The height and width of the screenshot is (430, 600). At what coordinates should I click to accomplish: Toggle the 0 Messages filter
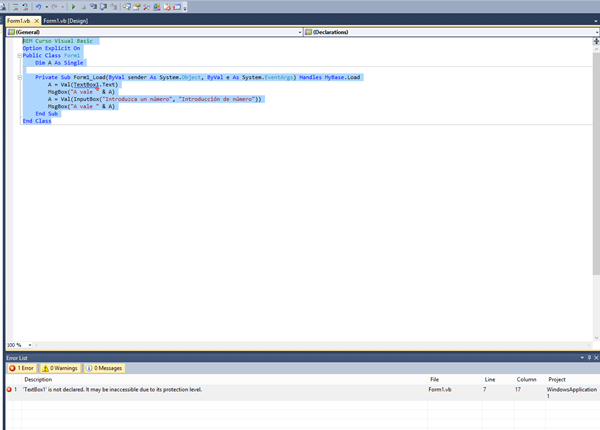coord(104,368)
